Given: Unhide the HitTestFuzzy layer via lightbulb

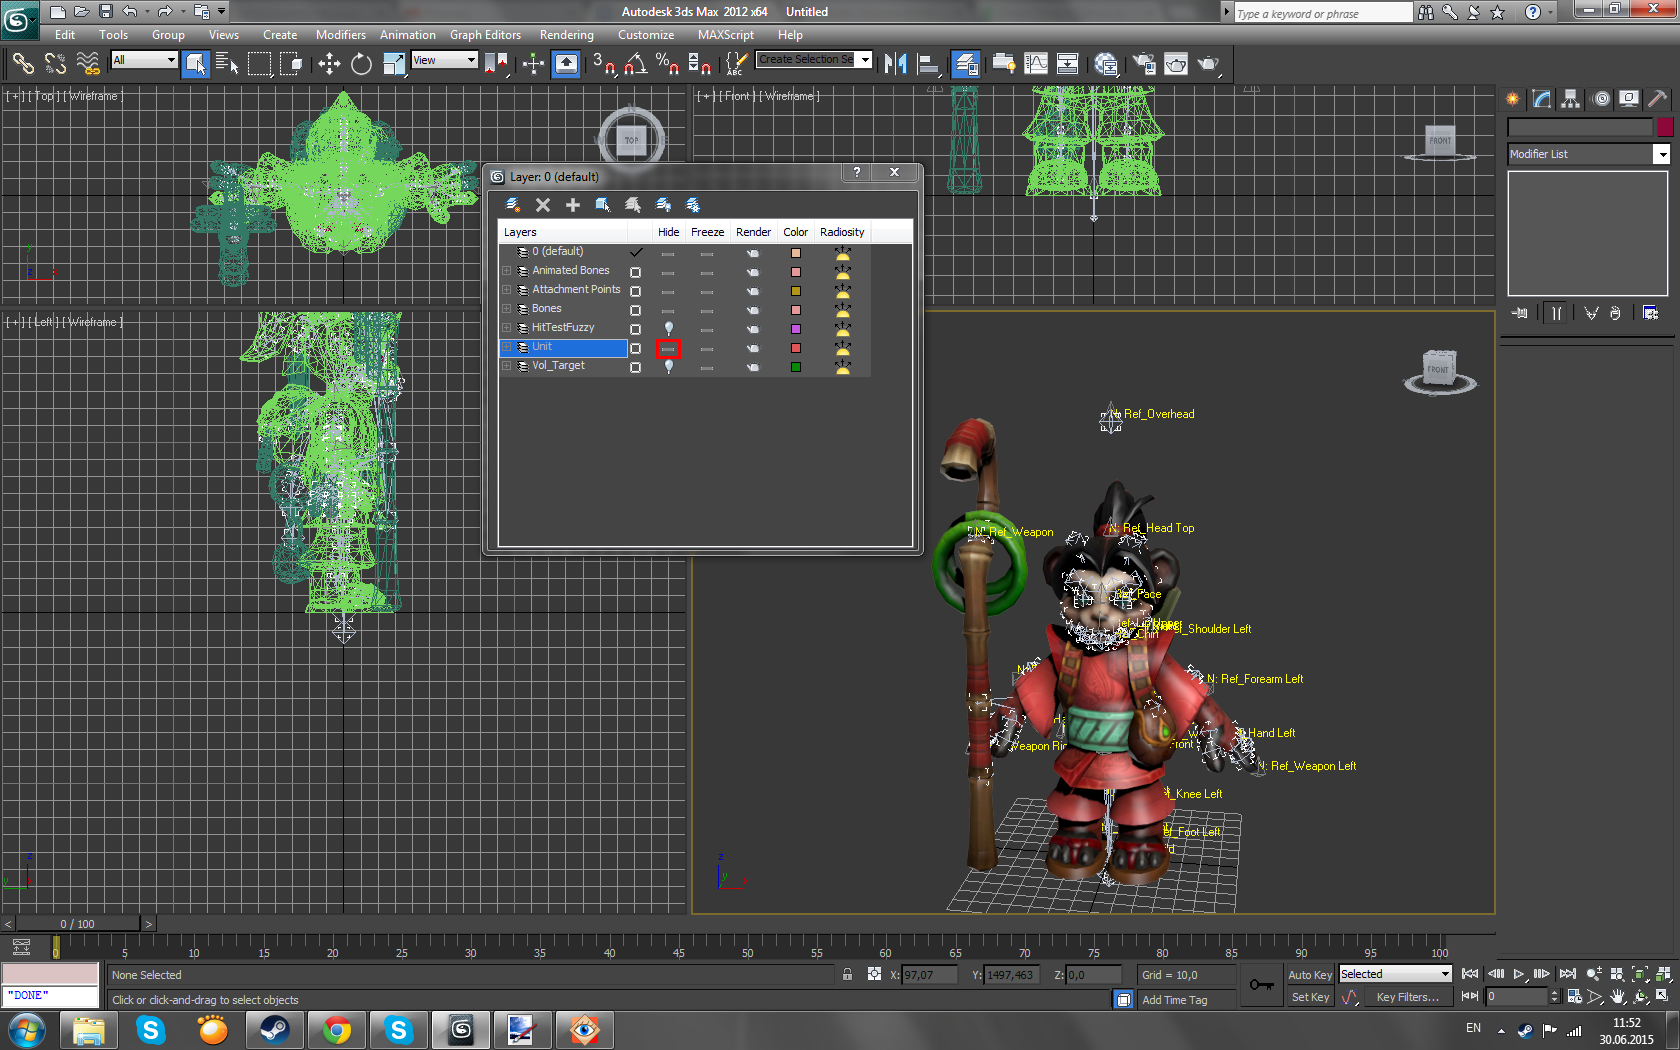Looking at the screenshot, I should pyautogui.click(x=668, y=328).
